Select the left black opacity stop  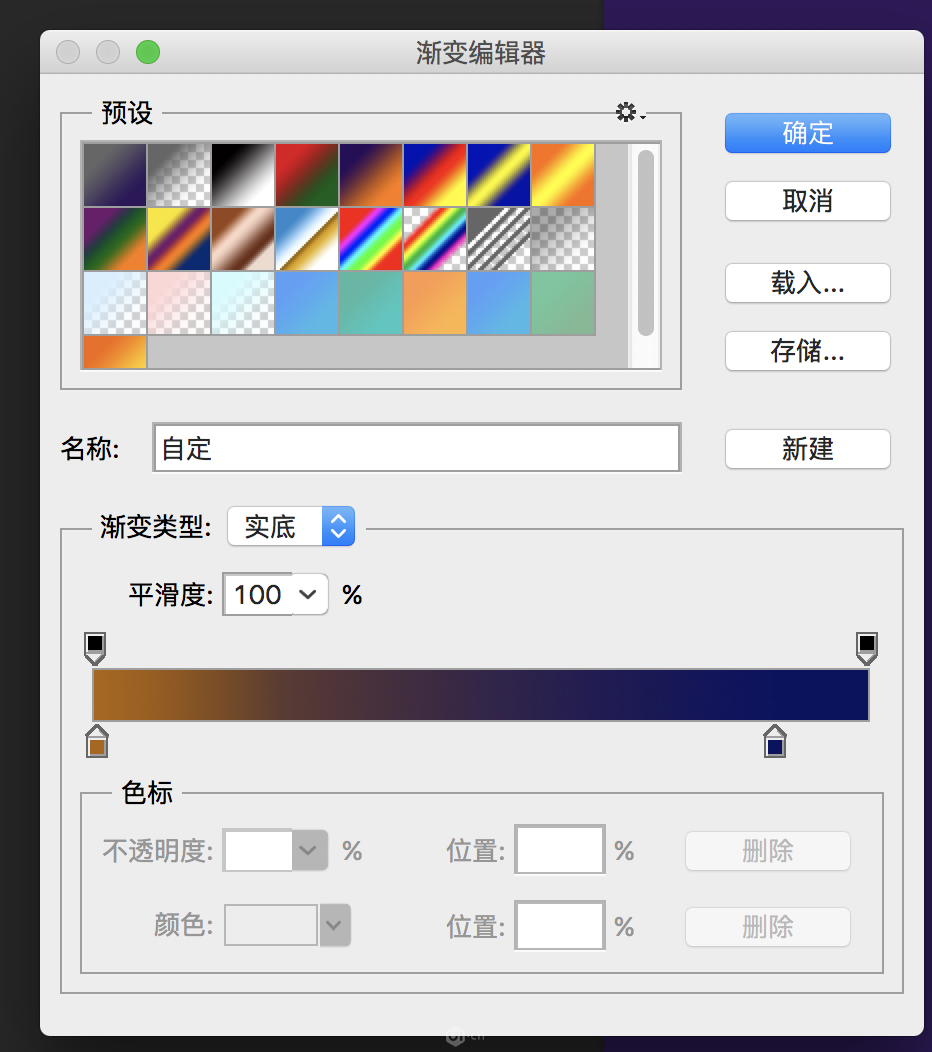(x=95, y=648)
